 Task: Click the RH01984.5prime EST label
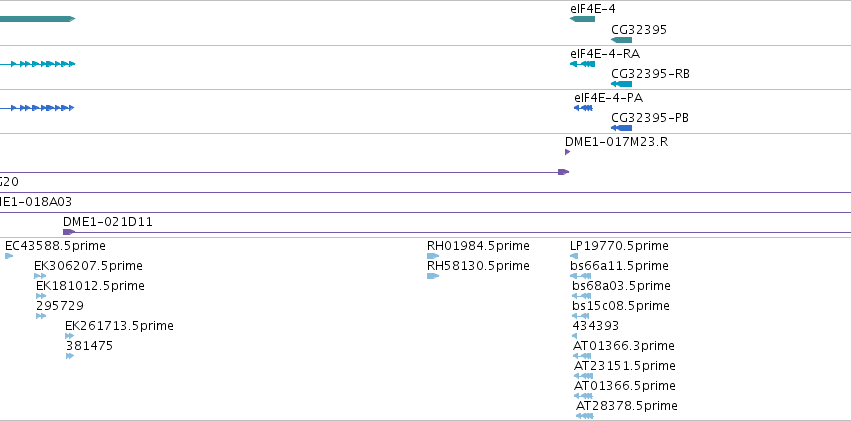478,246
